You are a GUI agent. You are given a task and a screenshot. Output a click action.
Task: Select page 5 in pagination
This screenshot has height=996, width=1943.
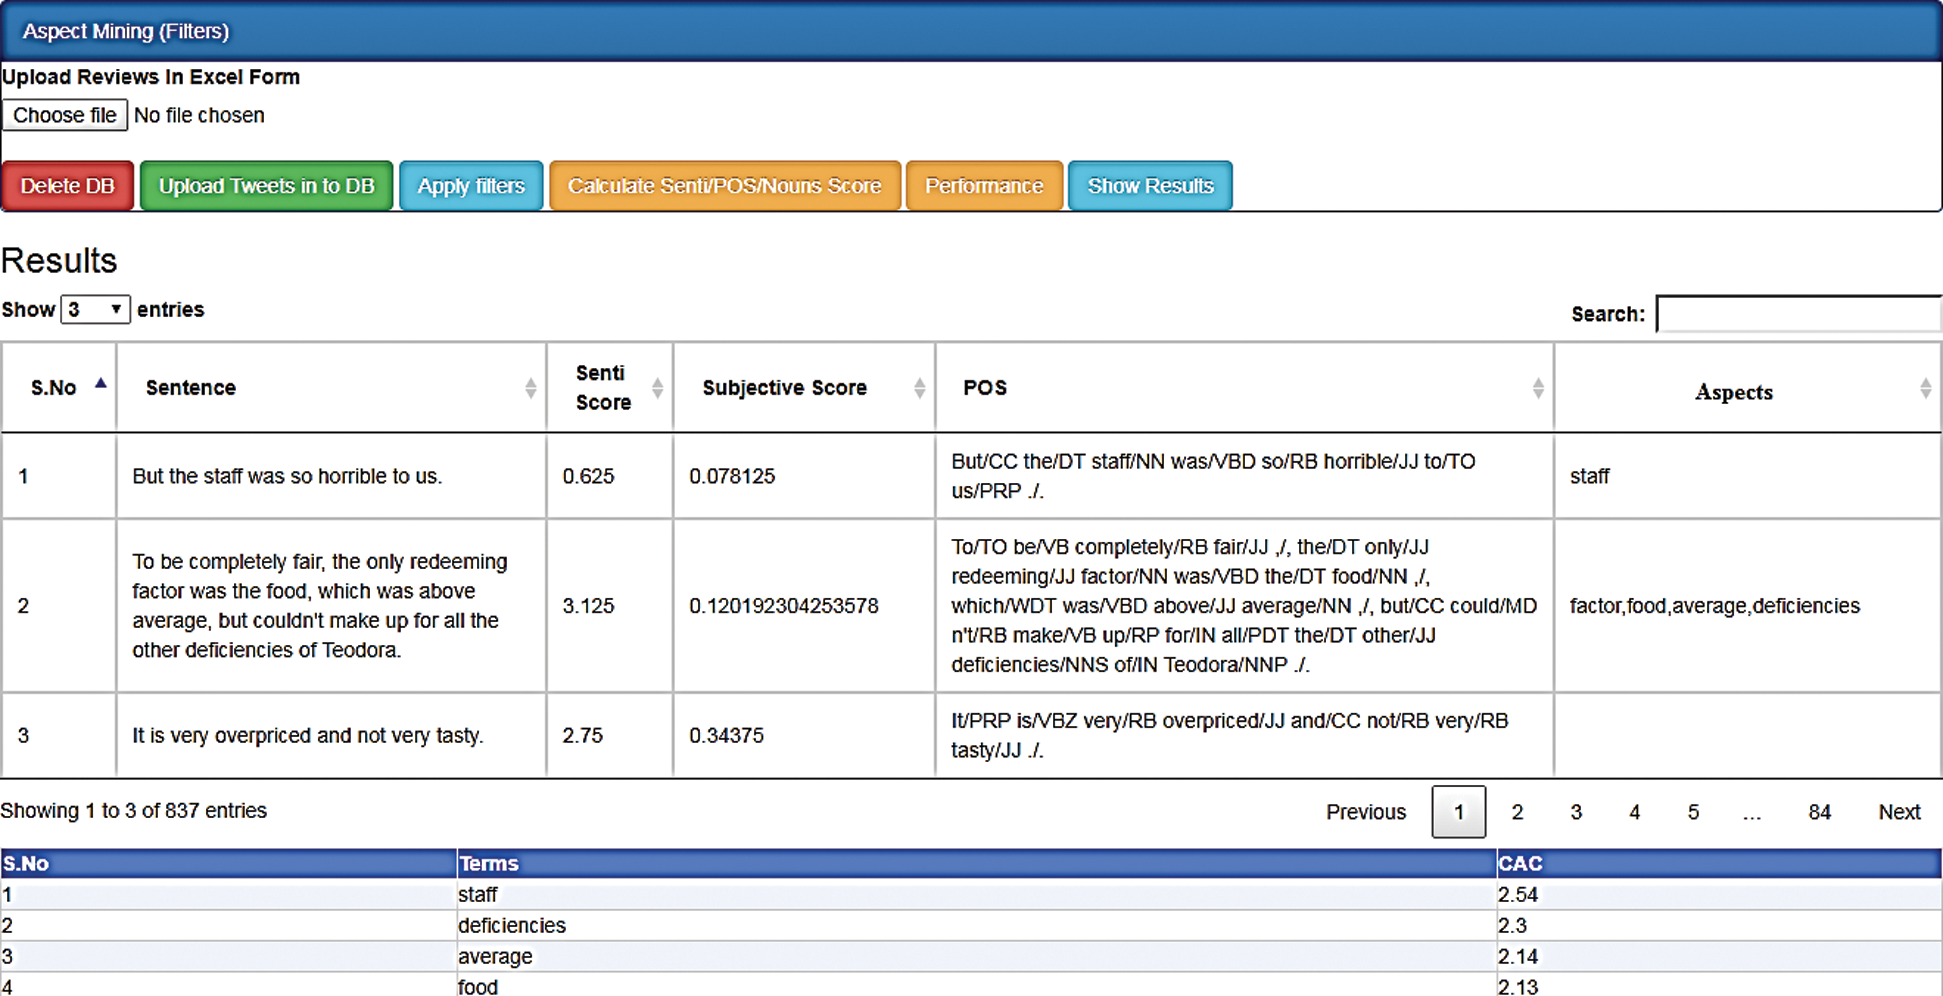pos(1693,812)
